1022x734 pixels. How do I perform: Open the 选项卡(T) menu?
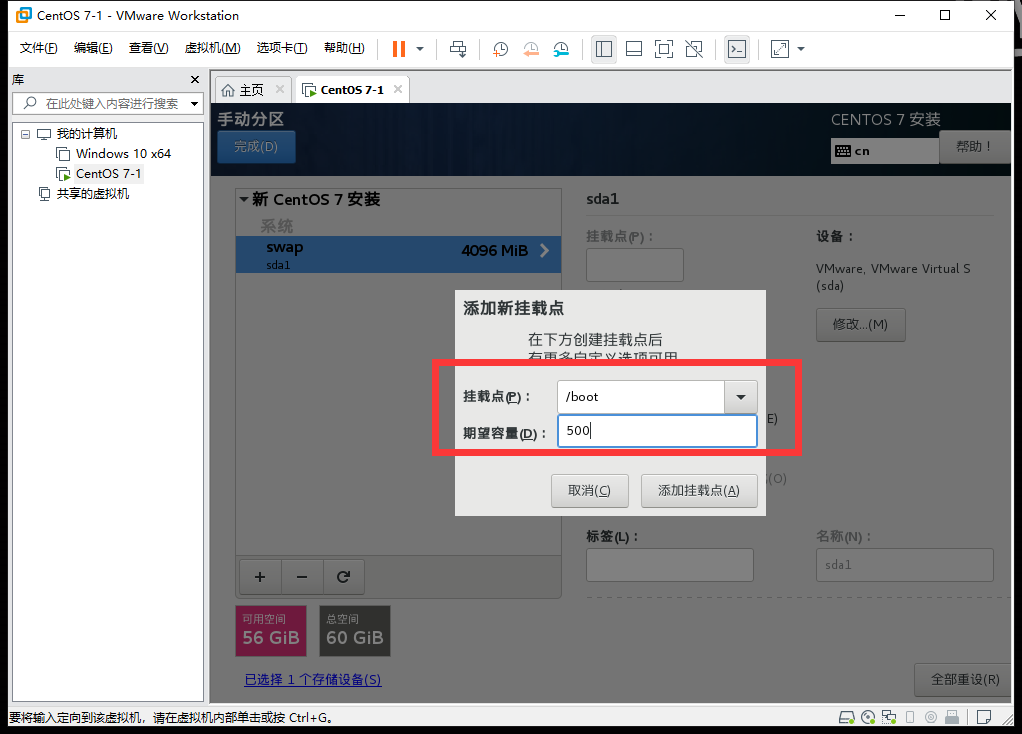(x=282, y=48)
